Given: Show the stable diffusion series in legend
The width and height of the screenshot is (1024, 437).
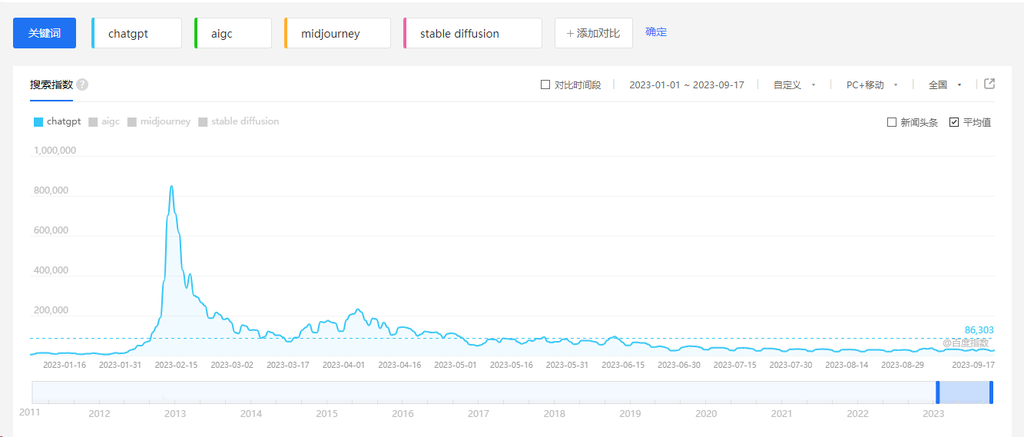Looking at the screenshot, I should coord(238,121).
